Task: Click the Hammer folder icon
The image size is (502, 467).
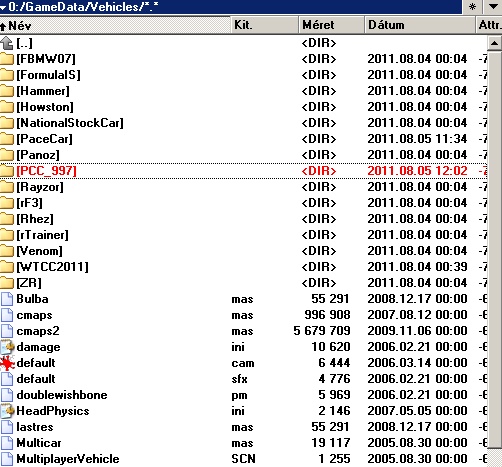Action: click(x=7, y=91)
